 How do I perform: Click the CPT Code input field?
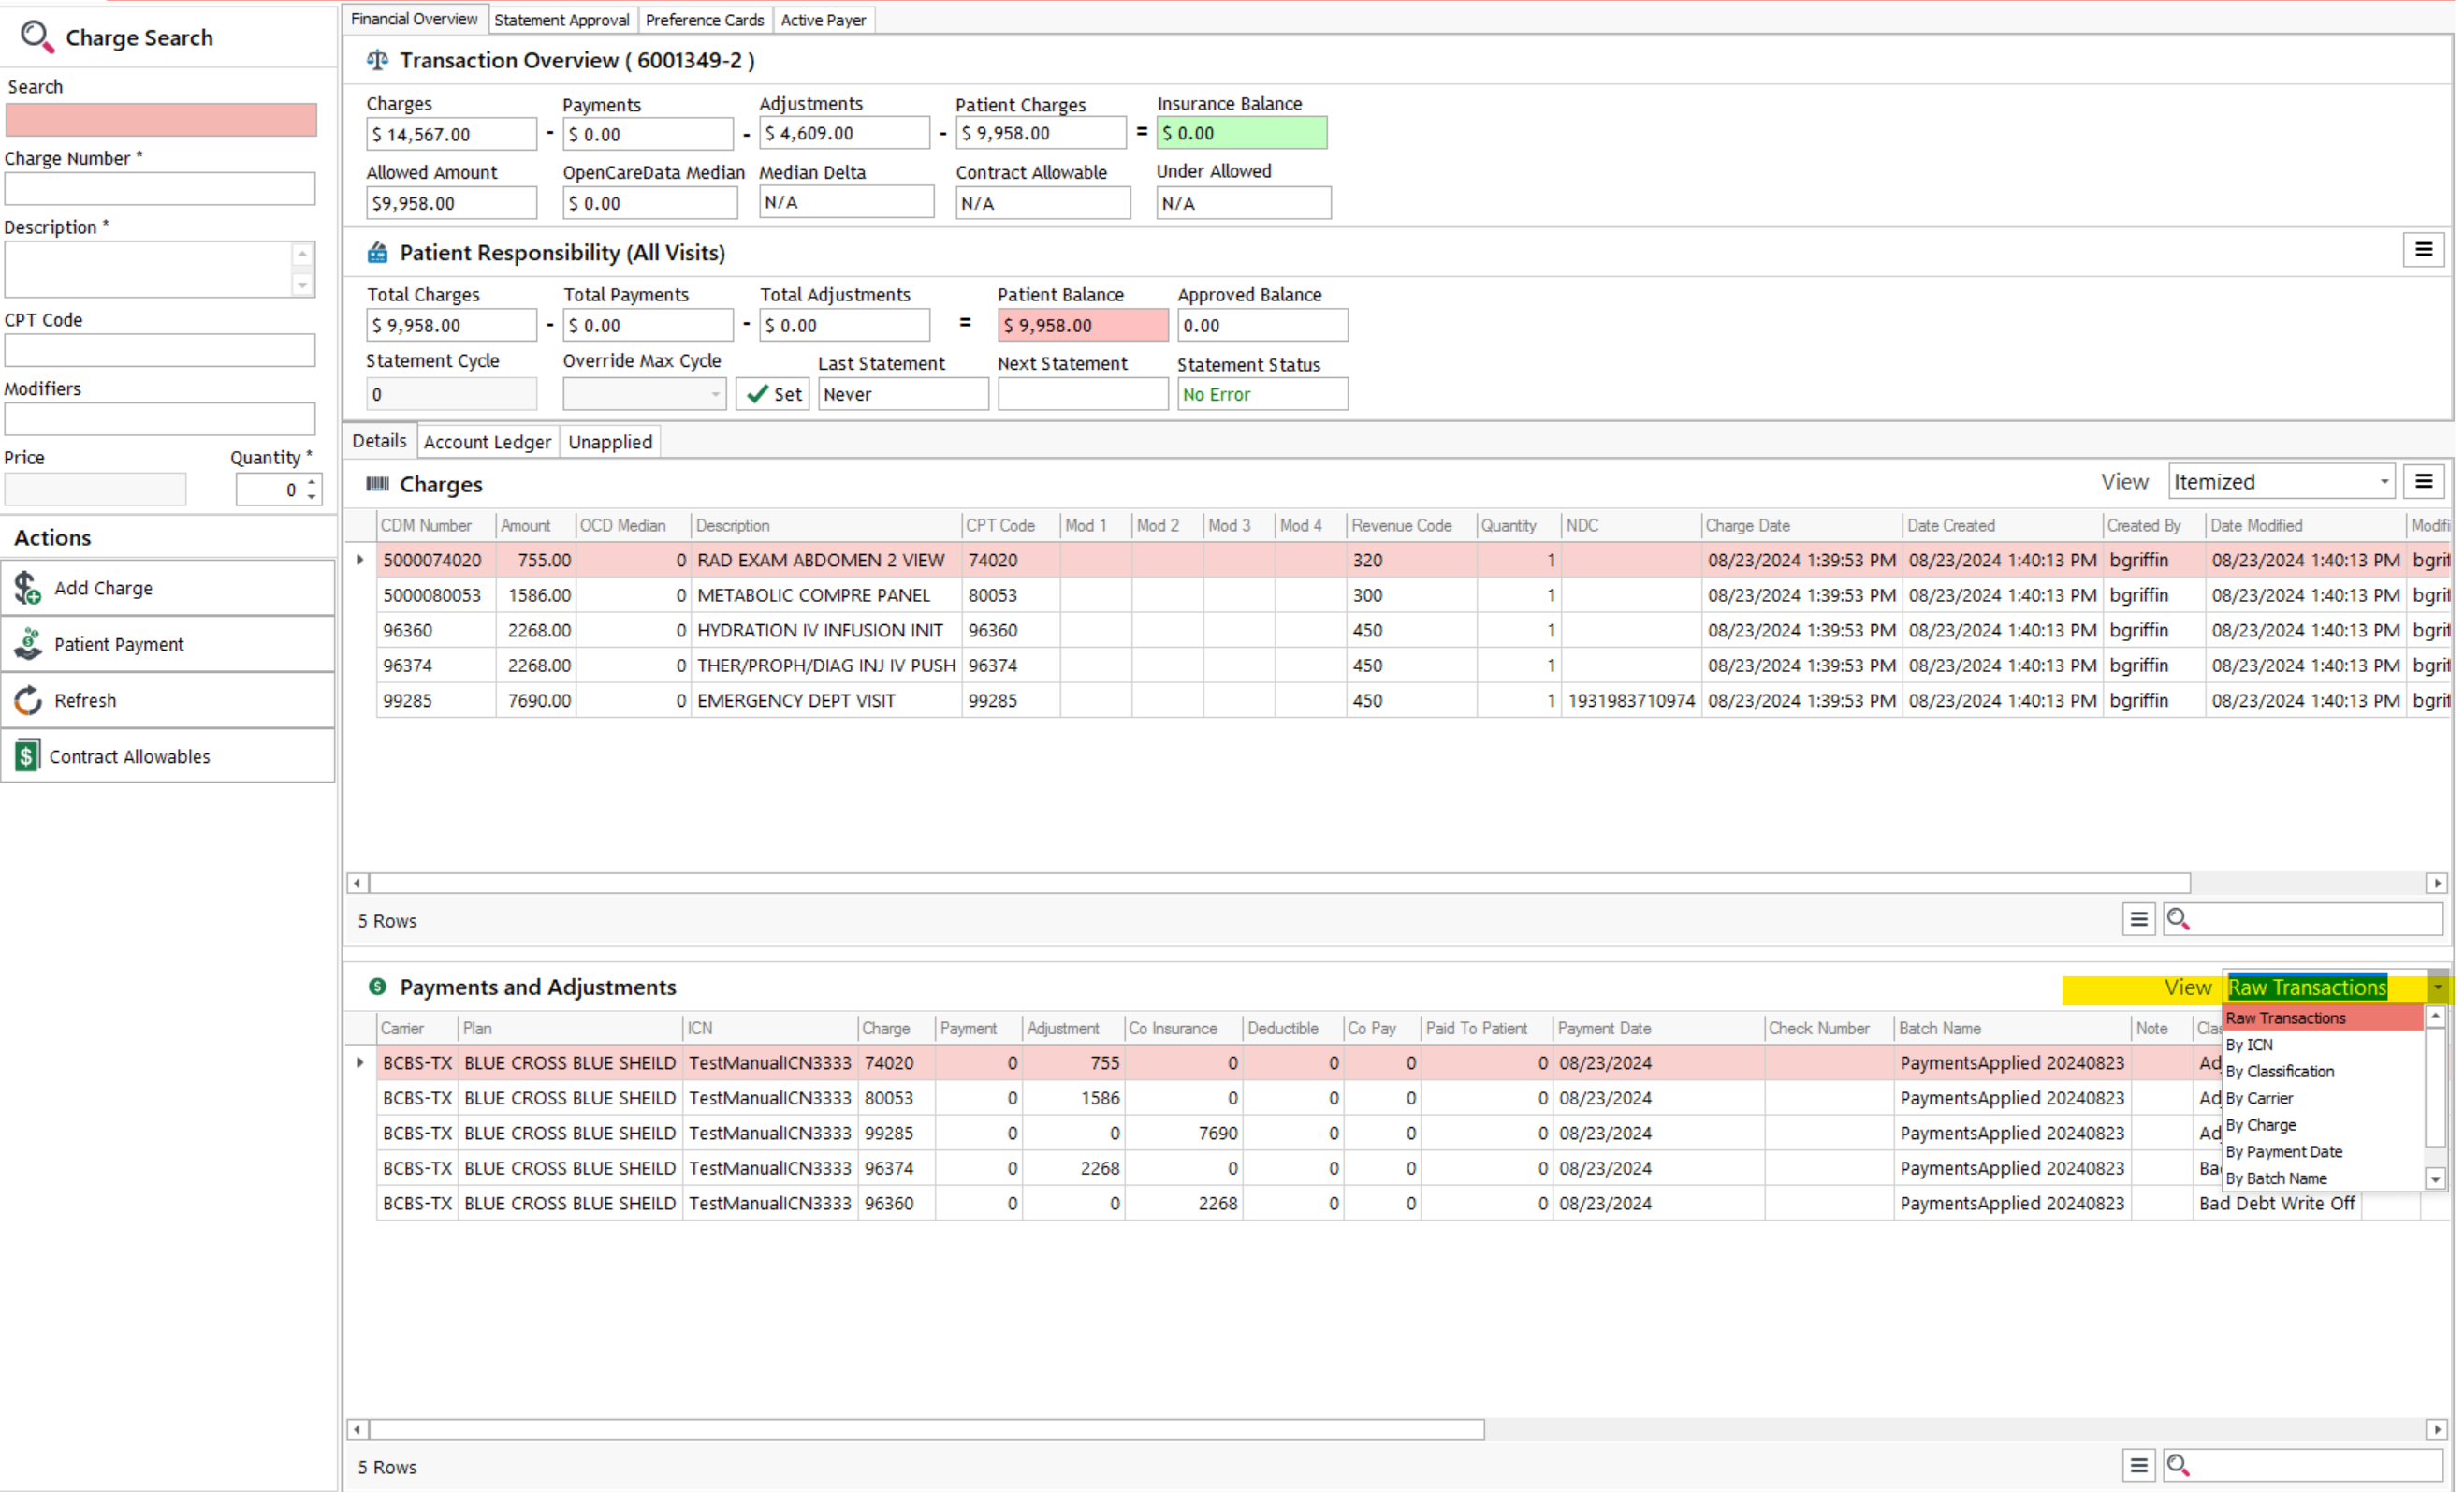pos(160,351)
